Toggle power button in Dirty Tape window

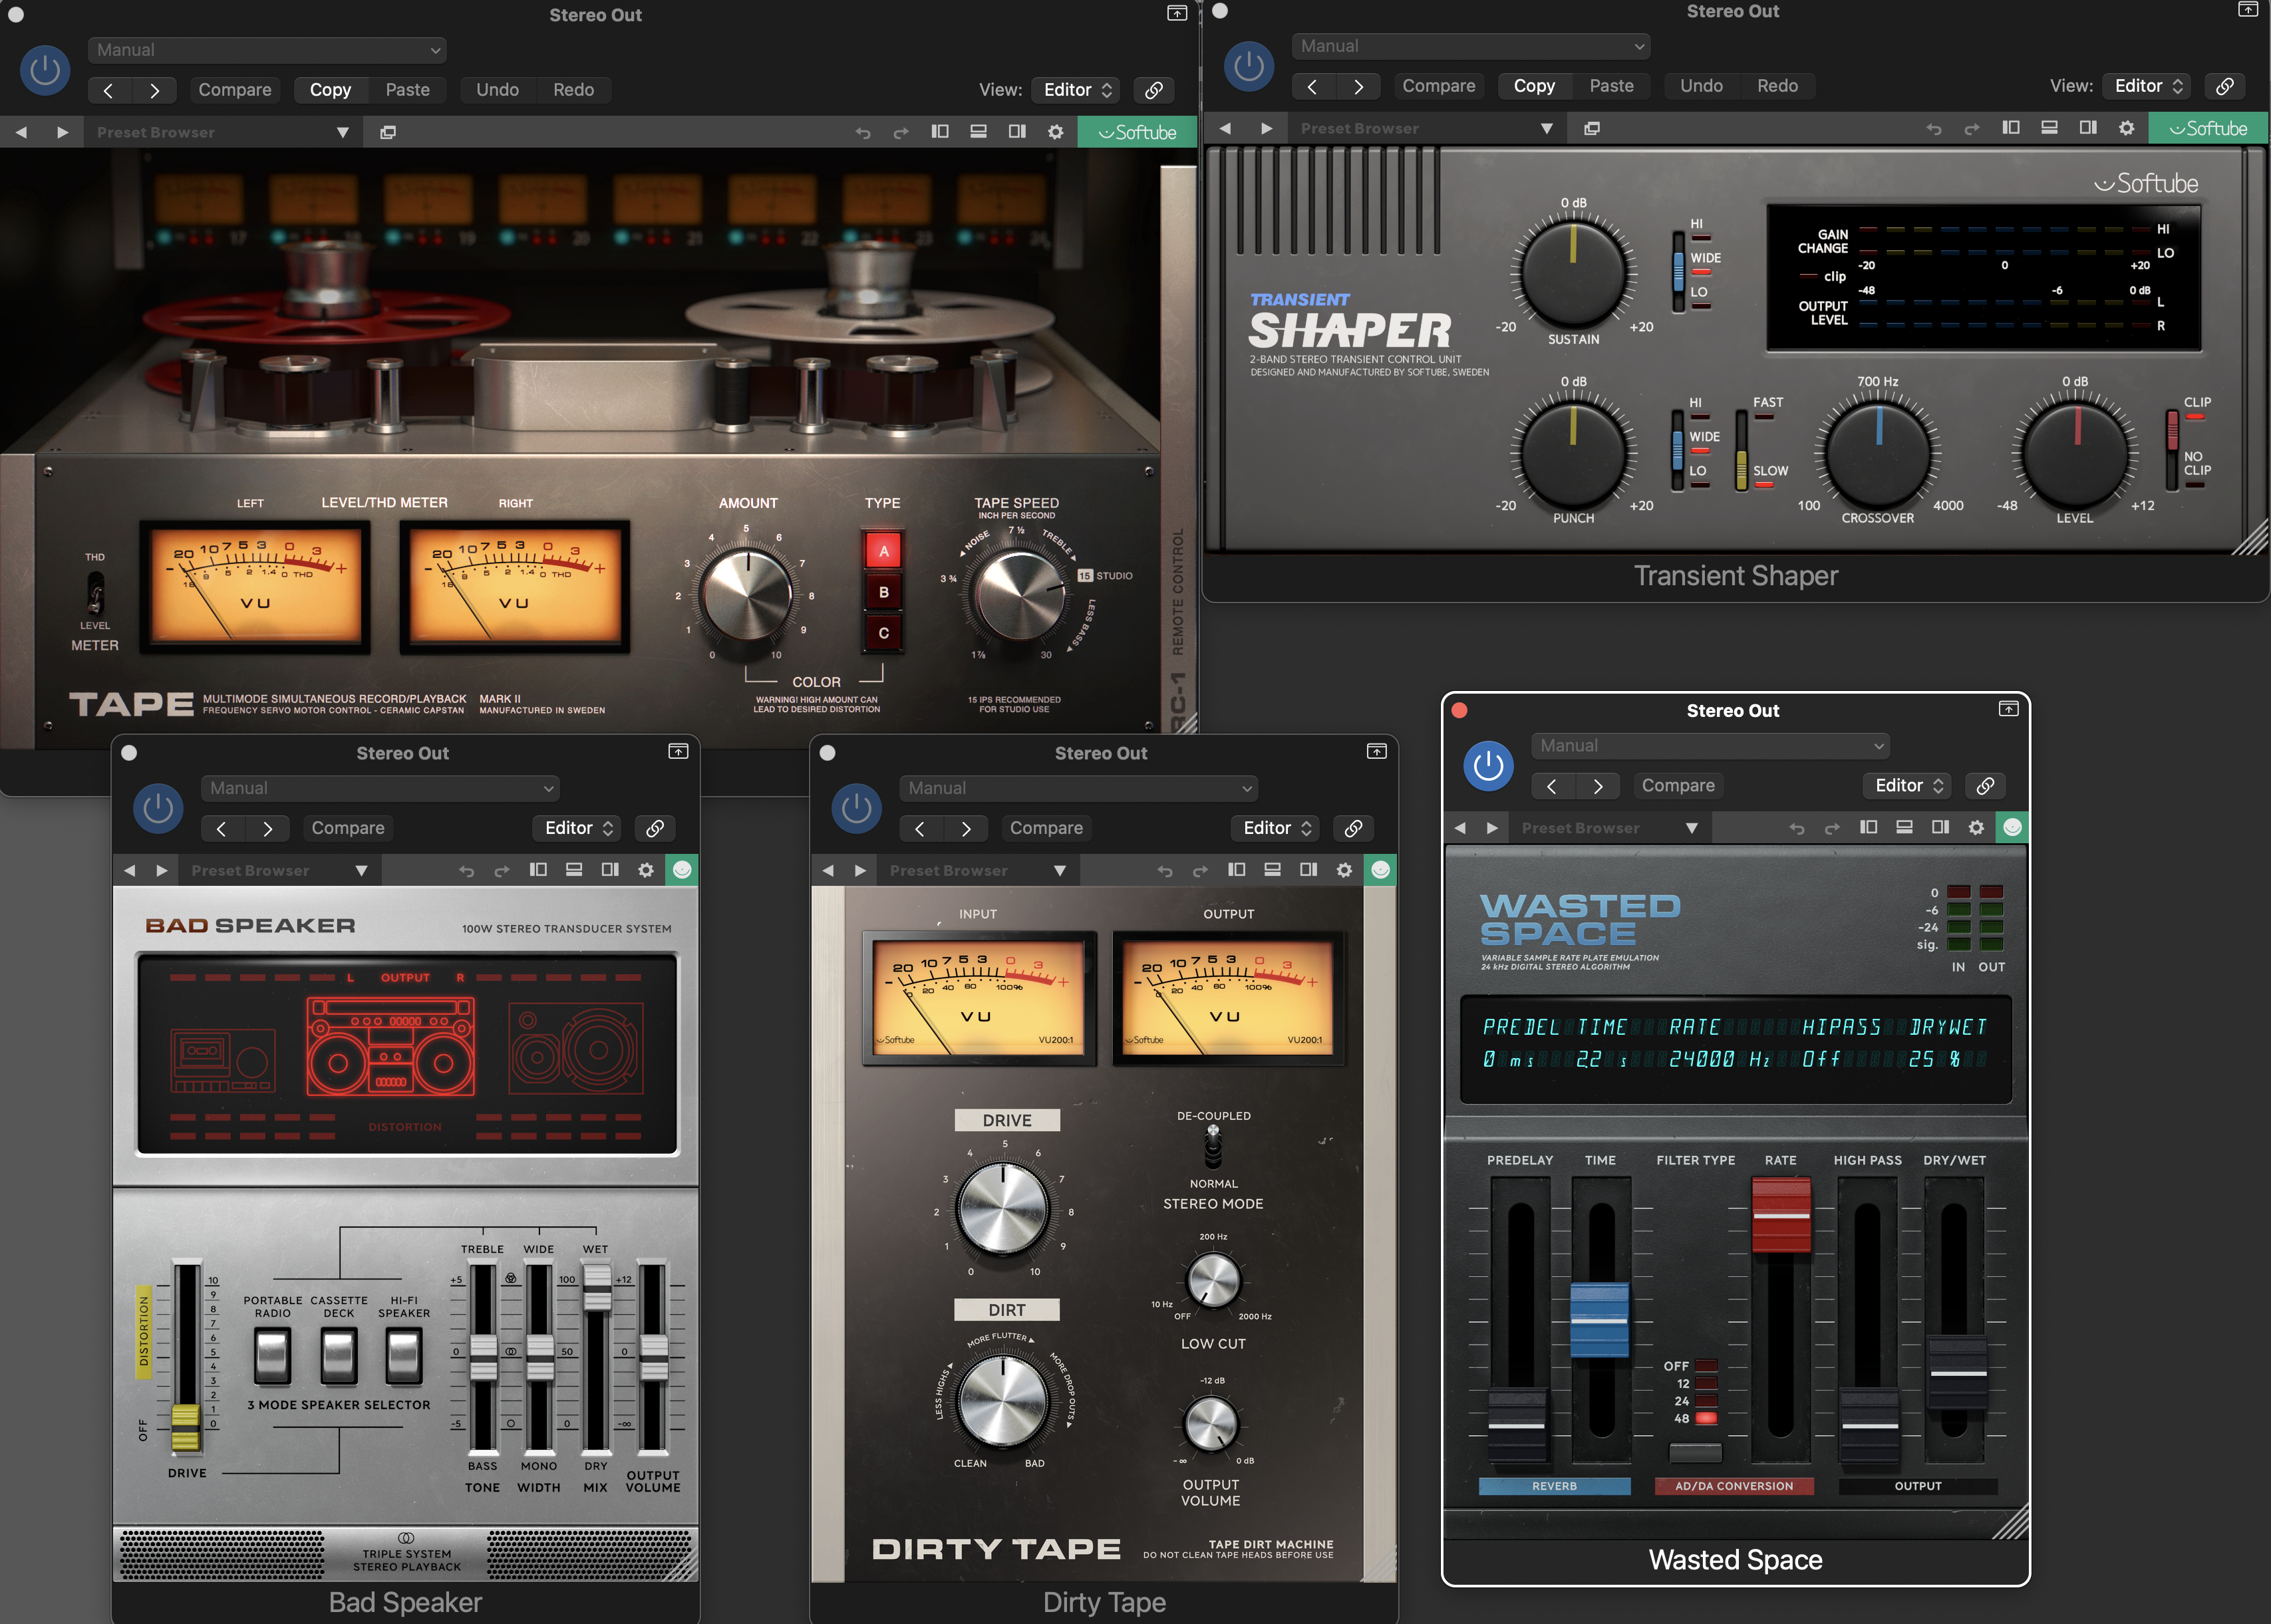[x=856, y=809]
